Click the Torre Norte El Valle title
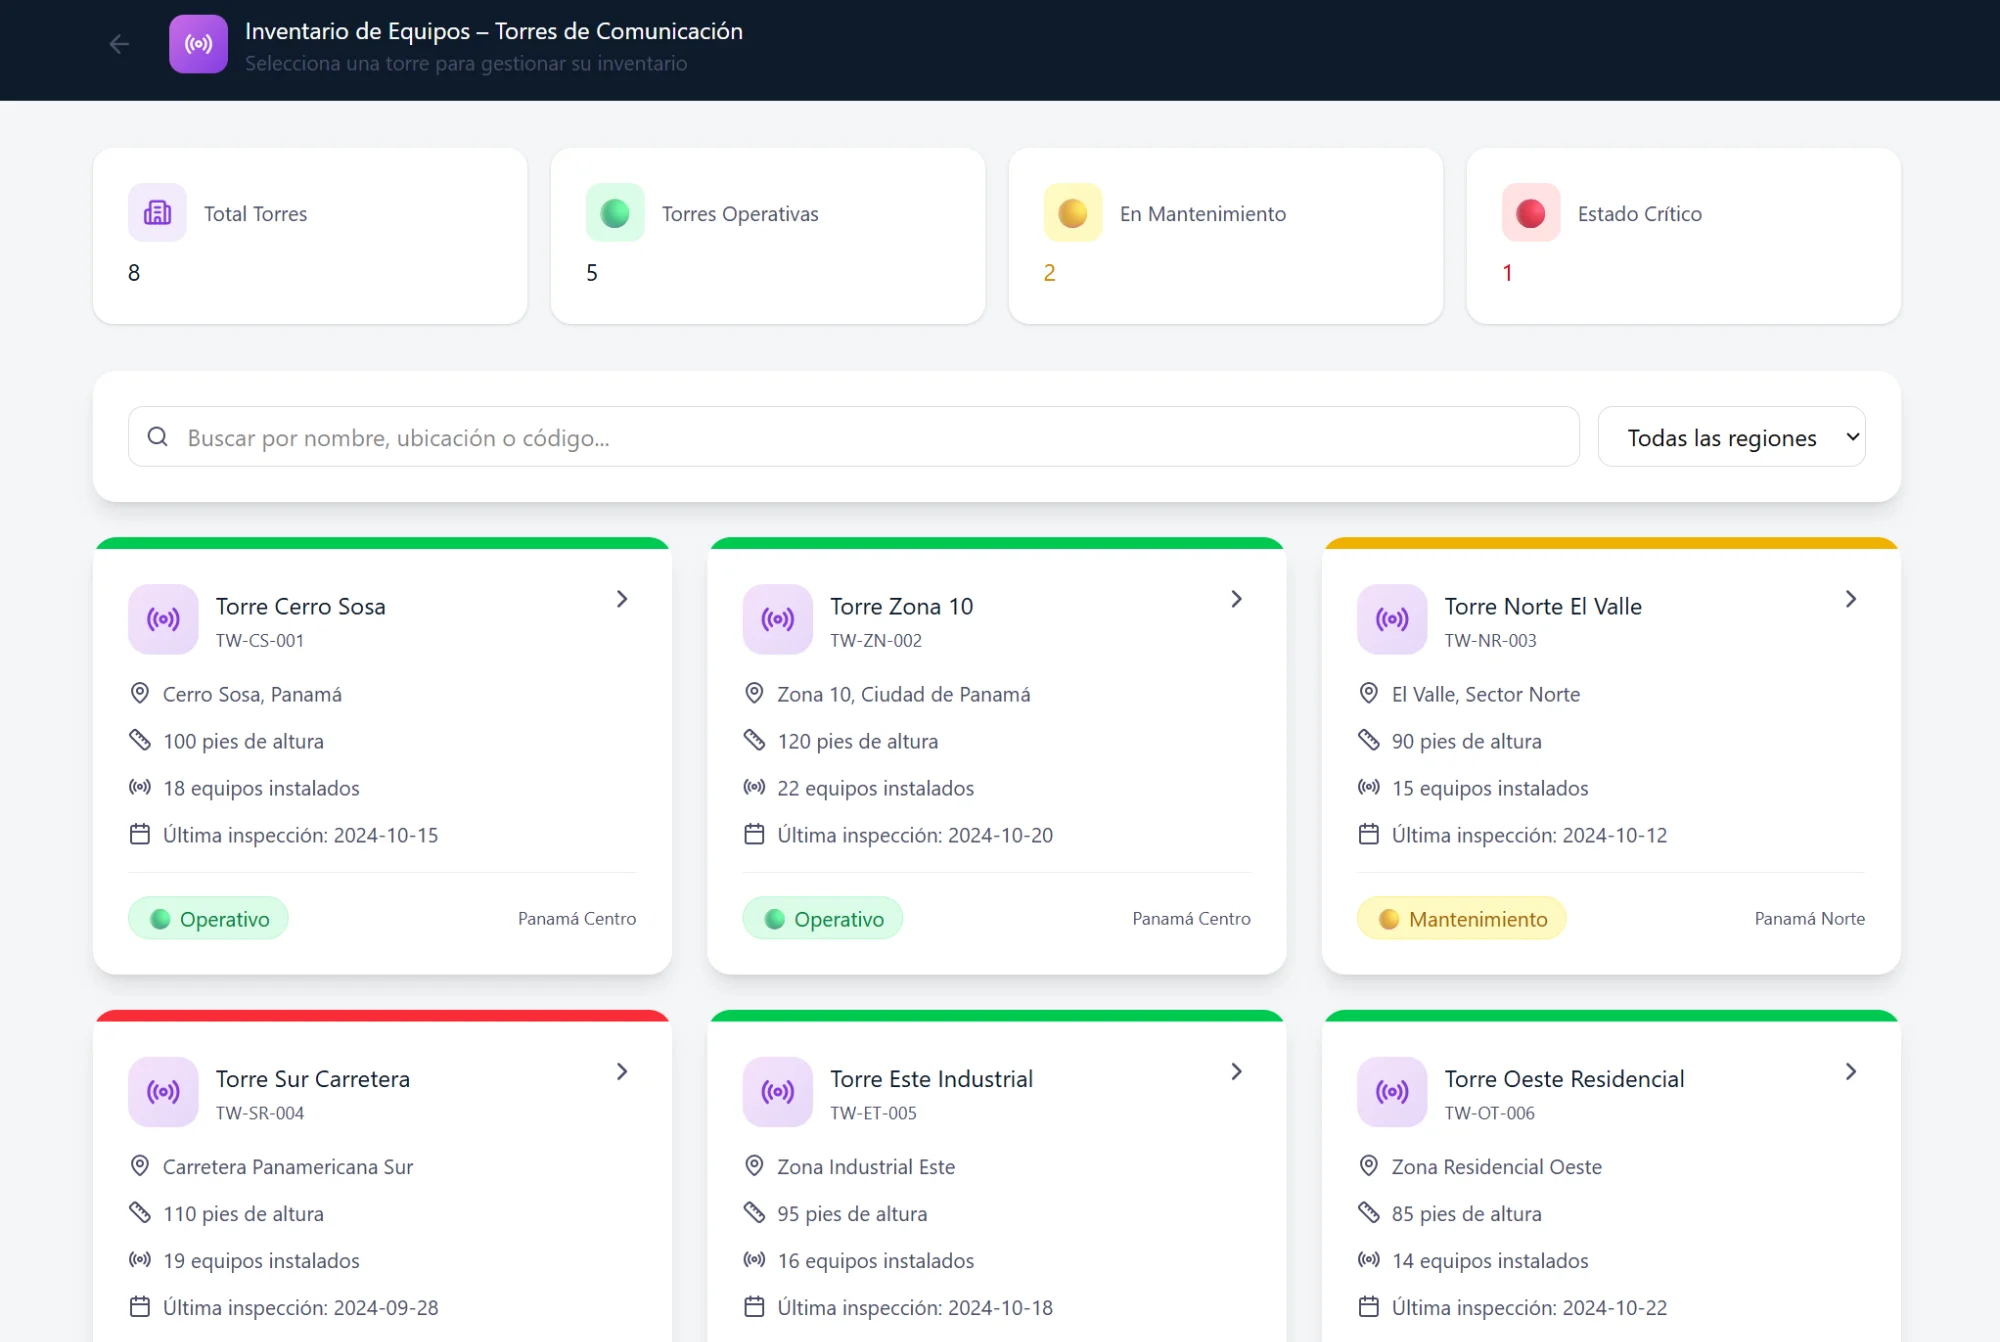Viewport: 2000px width, 1342px height. pos(1542,606)
